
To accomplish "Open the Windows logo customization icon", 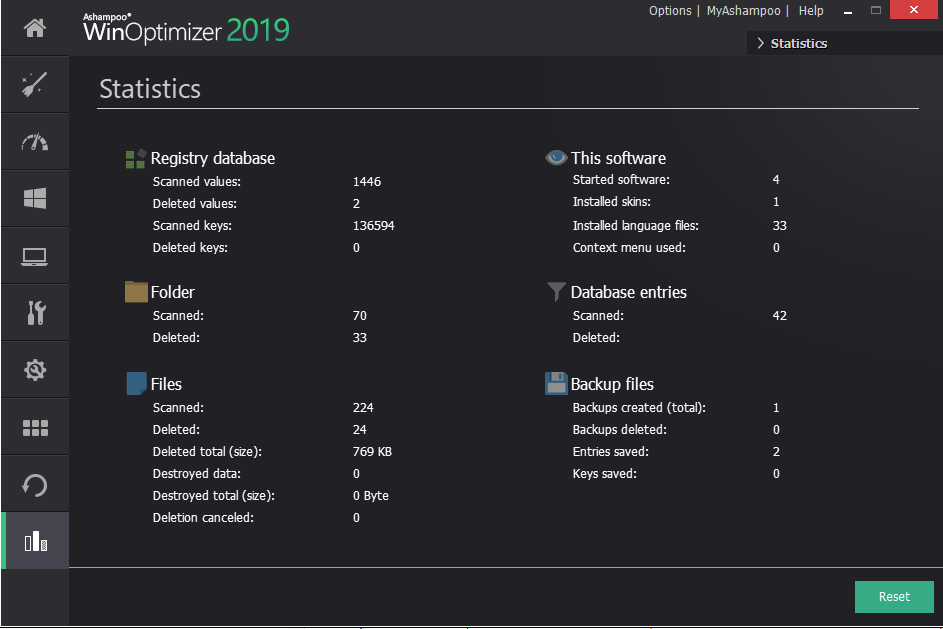I will 35,198.
